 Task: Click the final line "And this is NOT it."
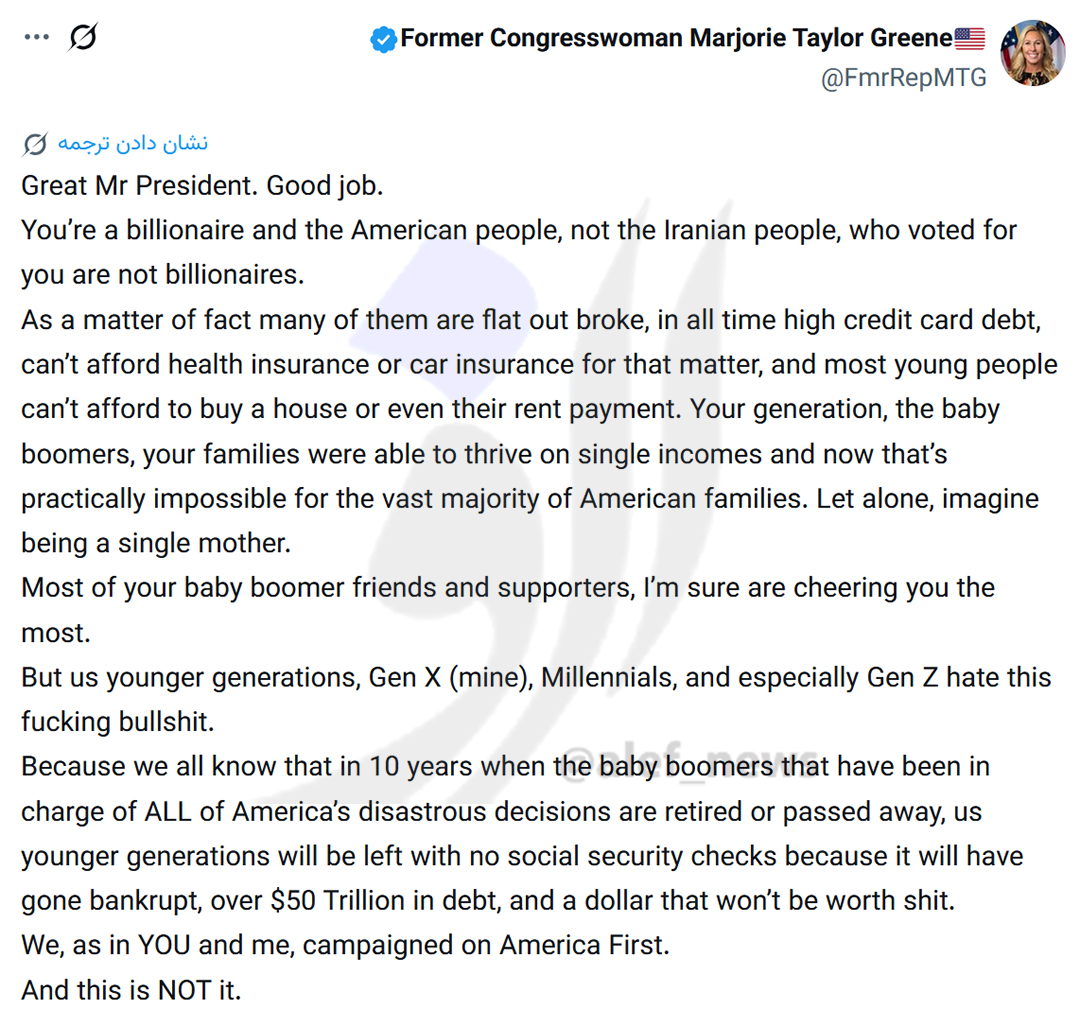pyautogui.click(x=131, y=990)
